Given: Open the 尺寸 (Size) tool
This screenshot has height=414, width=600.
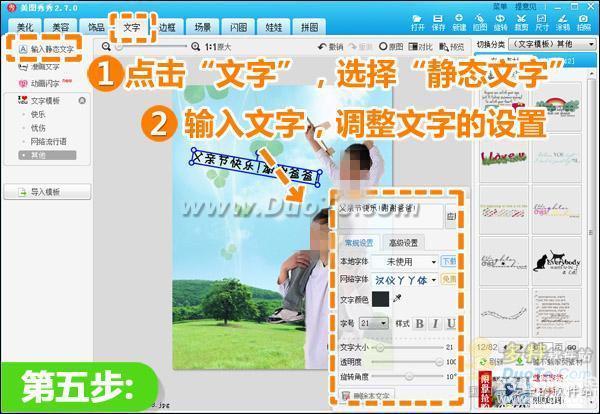Looking at the screenshot, I should tap(542, 23).
